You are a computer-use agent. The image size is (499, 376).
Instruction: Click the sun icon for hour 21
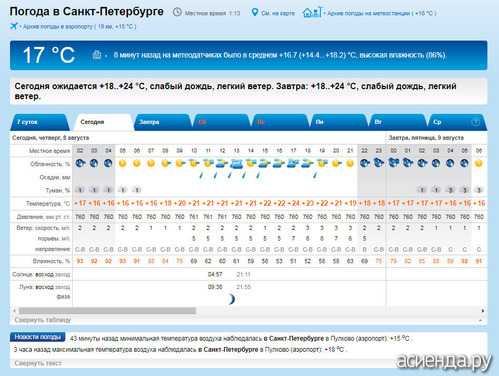click(350, 163)
